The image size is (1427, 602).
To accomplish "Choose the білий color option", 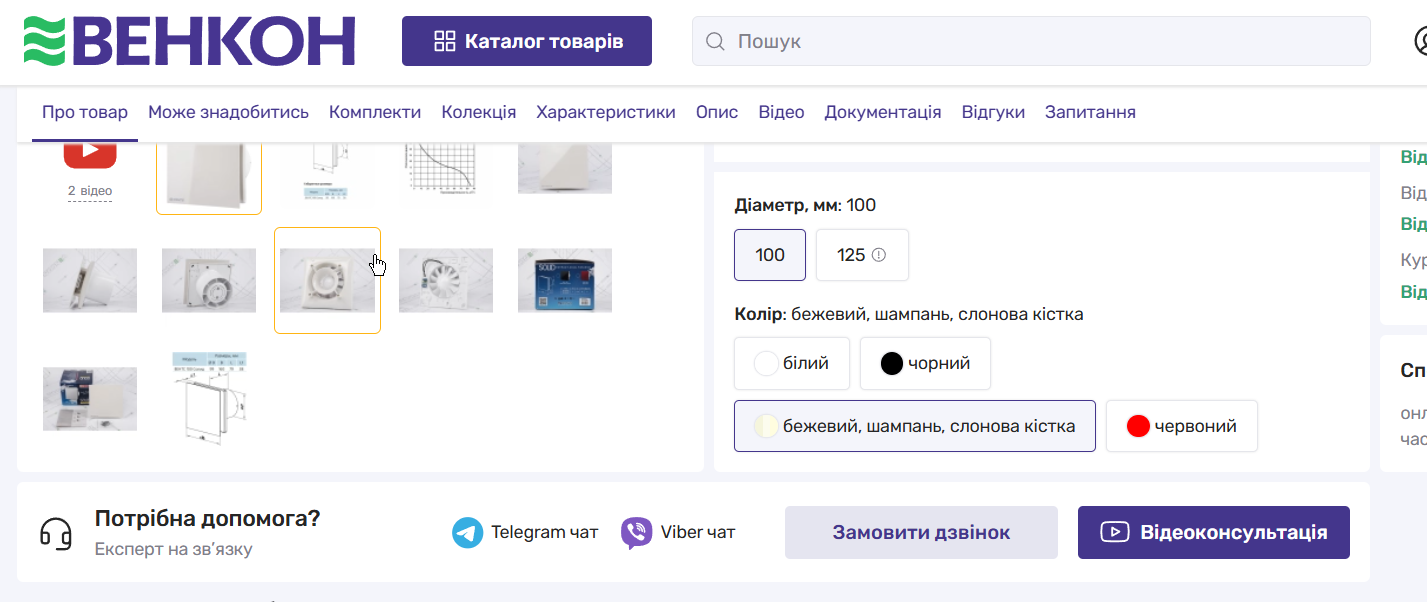I will point(792,363).
